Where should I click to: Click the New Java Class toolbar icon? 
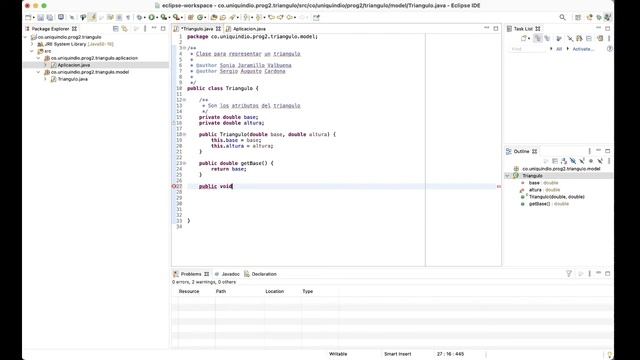[200, 18]
